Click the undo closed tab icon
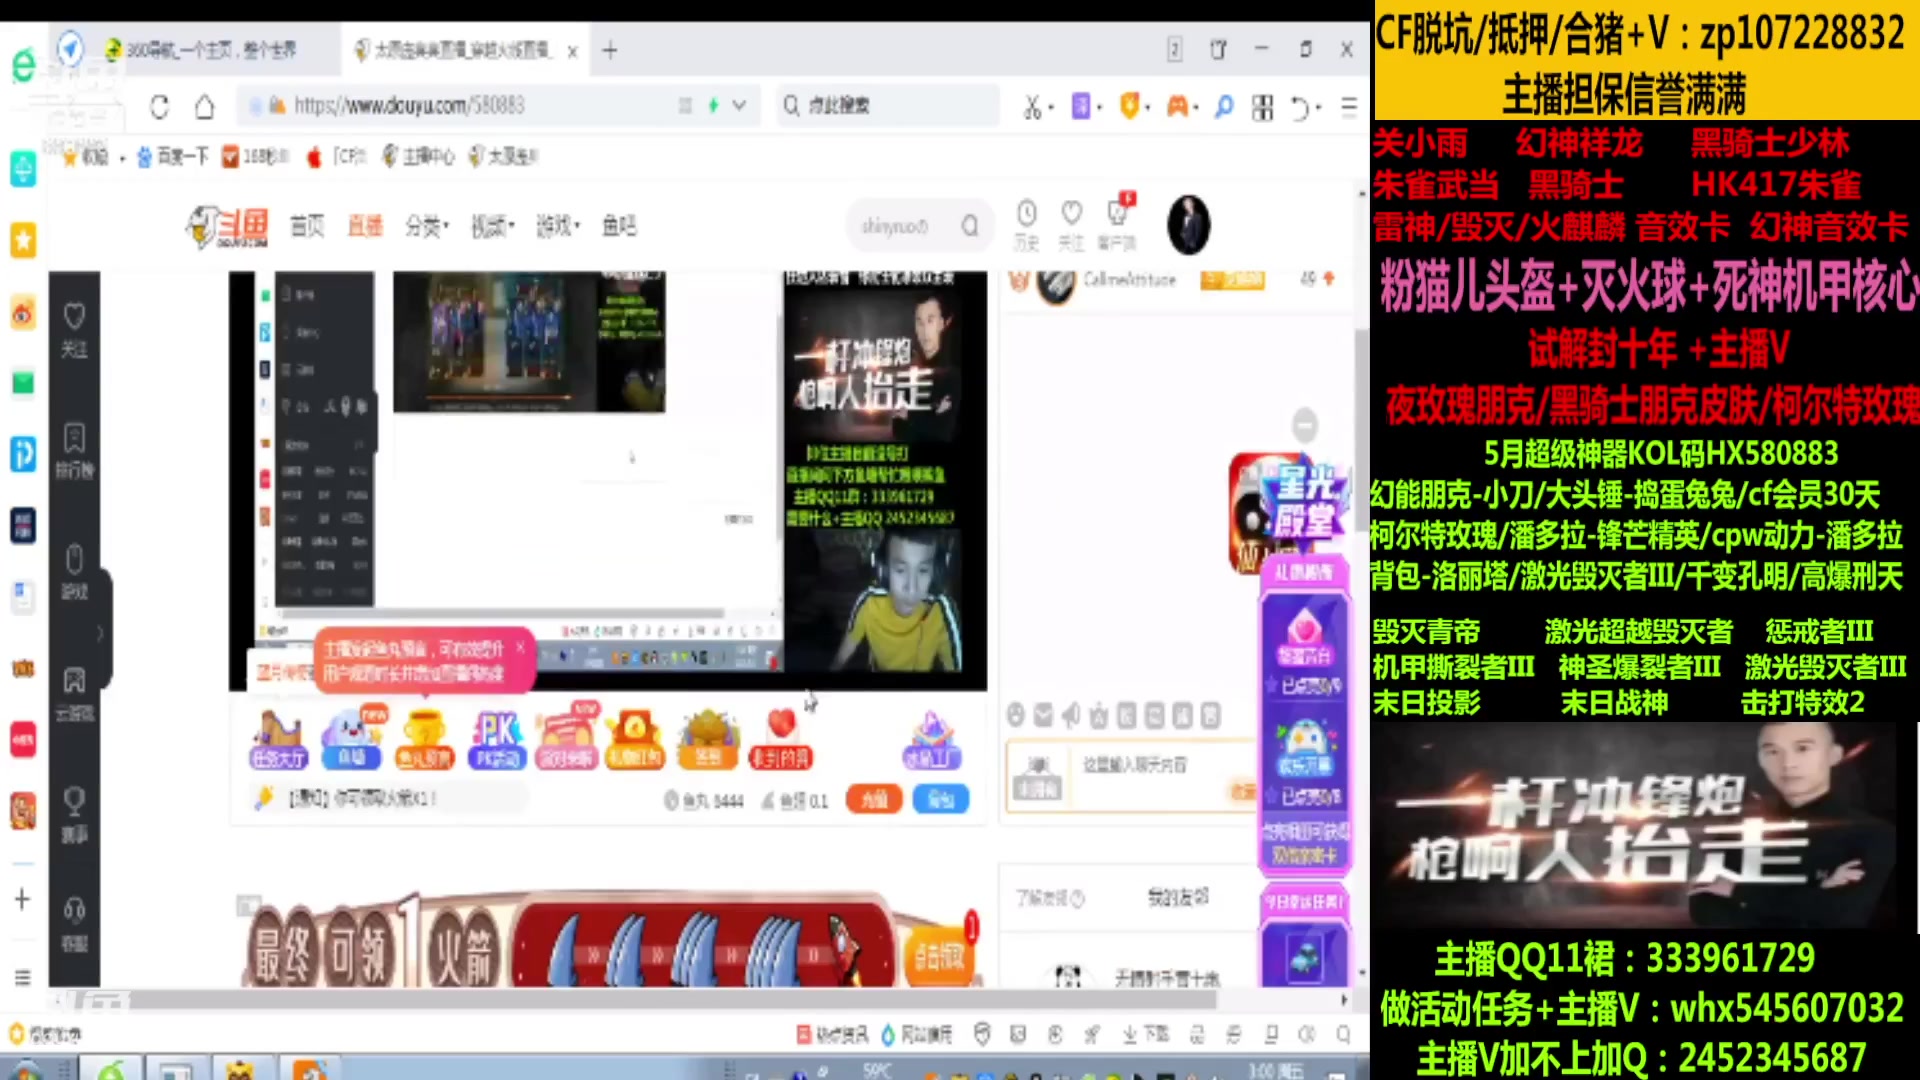The width and height of the screenshot is (1920, 1080). pyautogui.click(x=1300, y=106)
